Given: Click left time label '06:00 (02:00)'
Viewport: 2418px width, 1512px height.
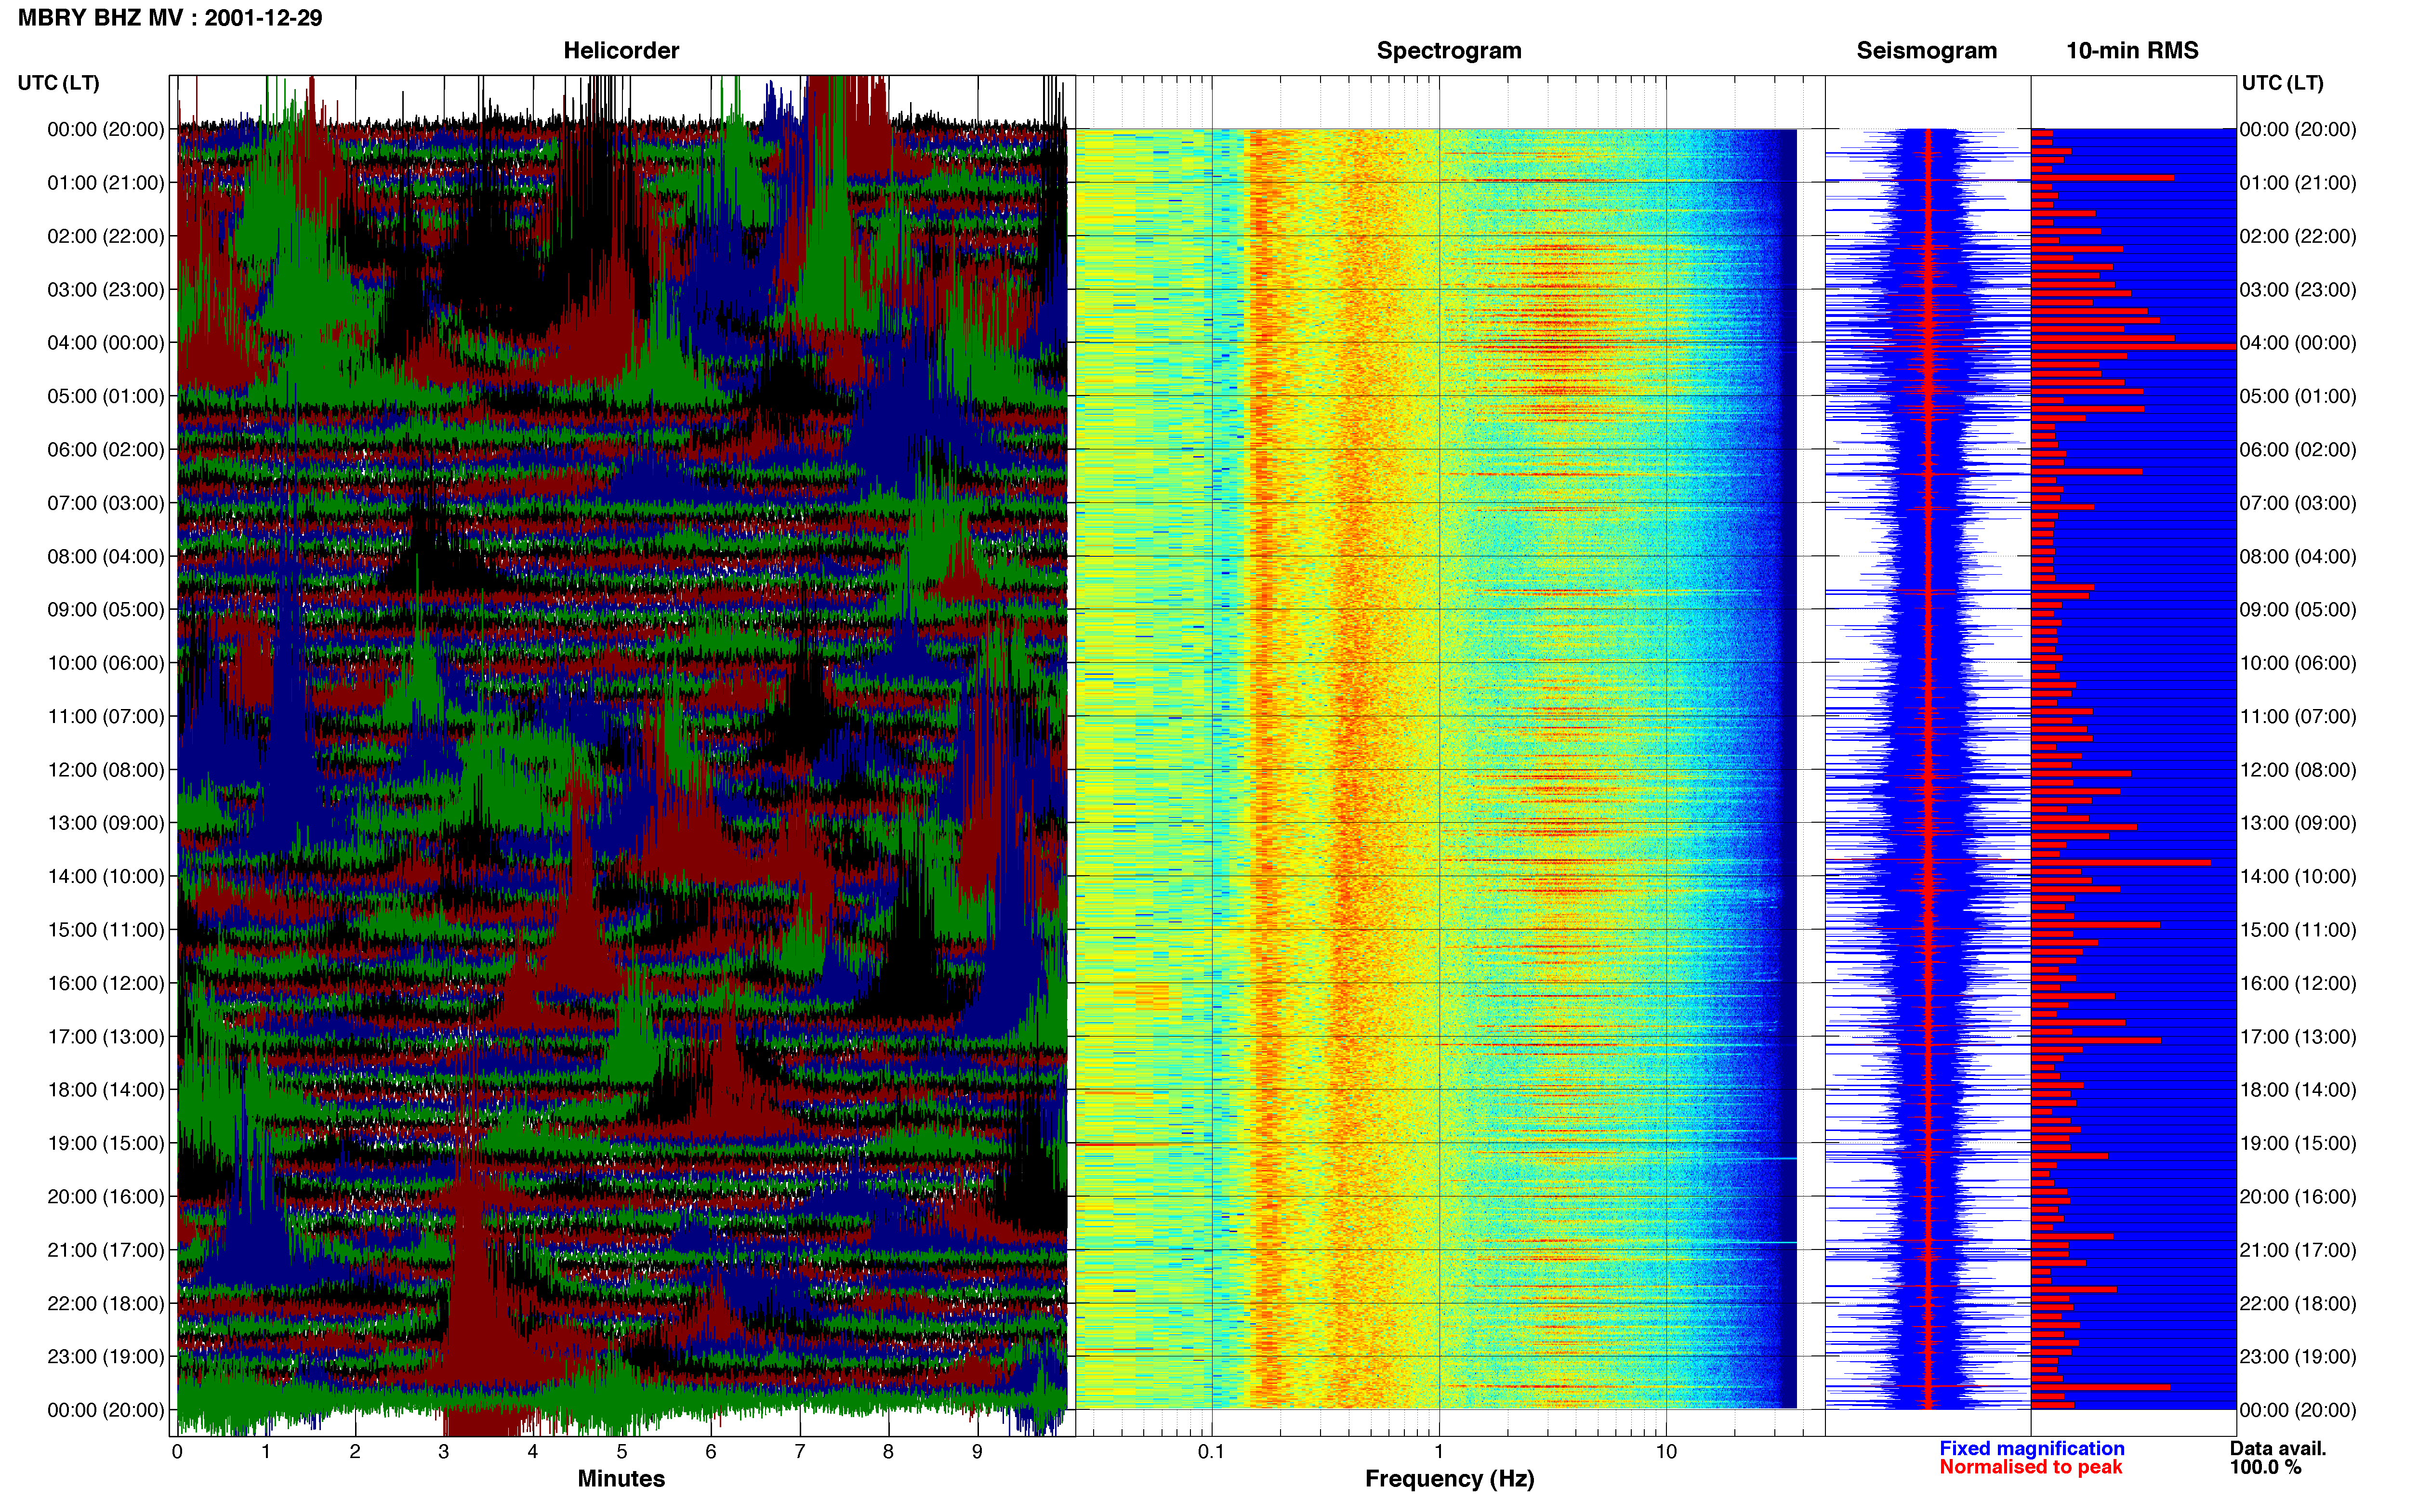Looking at the screenshot, I should coord(106,450).
